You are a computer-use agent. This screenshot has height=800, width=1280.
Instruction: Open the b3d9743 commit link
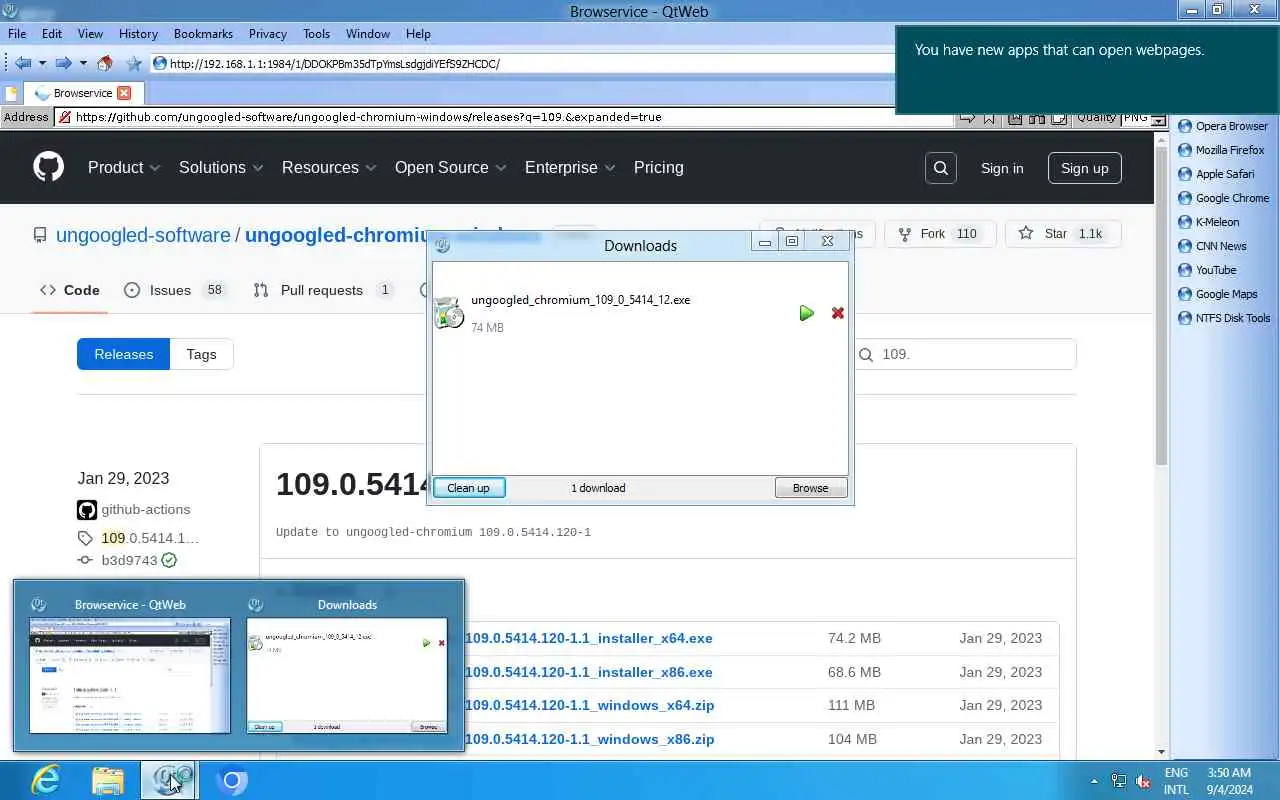129,560
